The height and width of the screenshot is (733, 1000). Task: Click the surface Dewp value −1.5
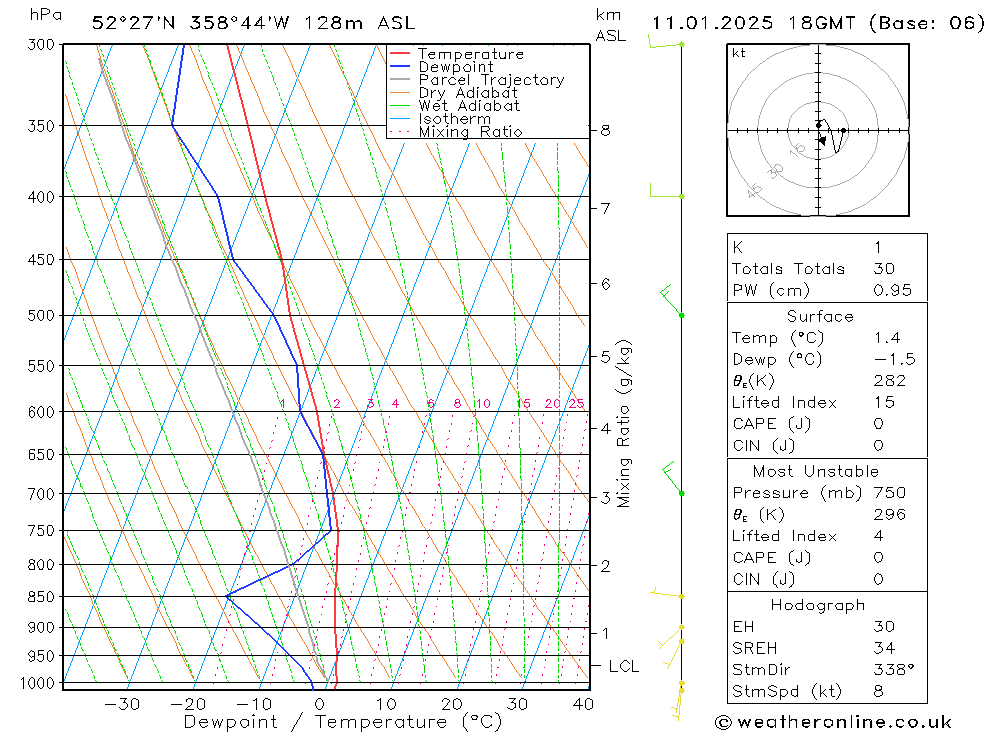[894, 359]
